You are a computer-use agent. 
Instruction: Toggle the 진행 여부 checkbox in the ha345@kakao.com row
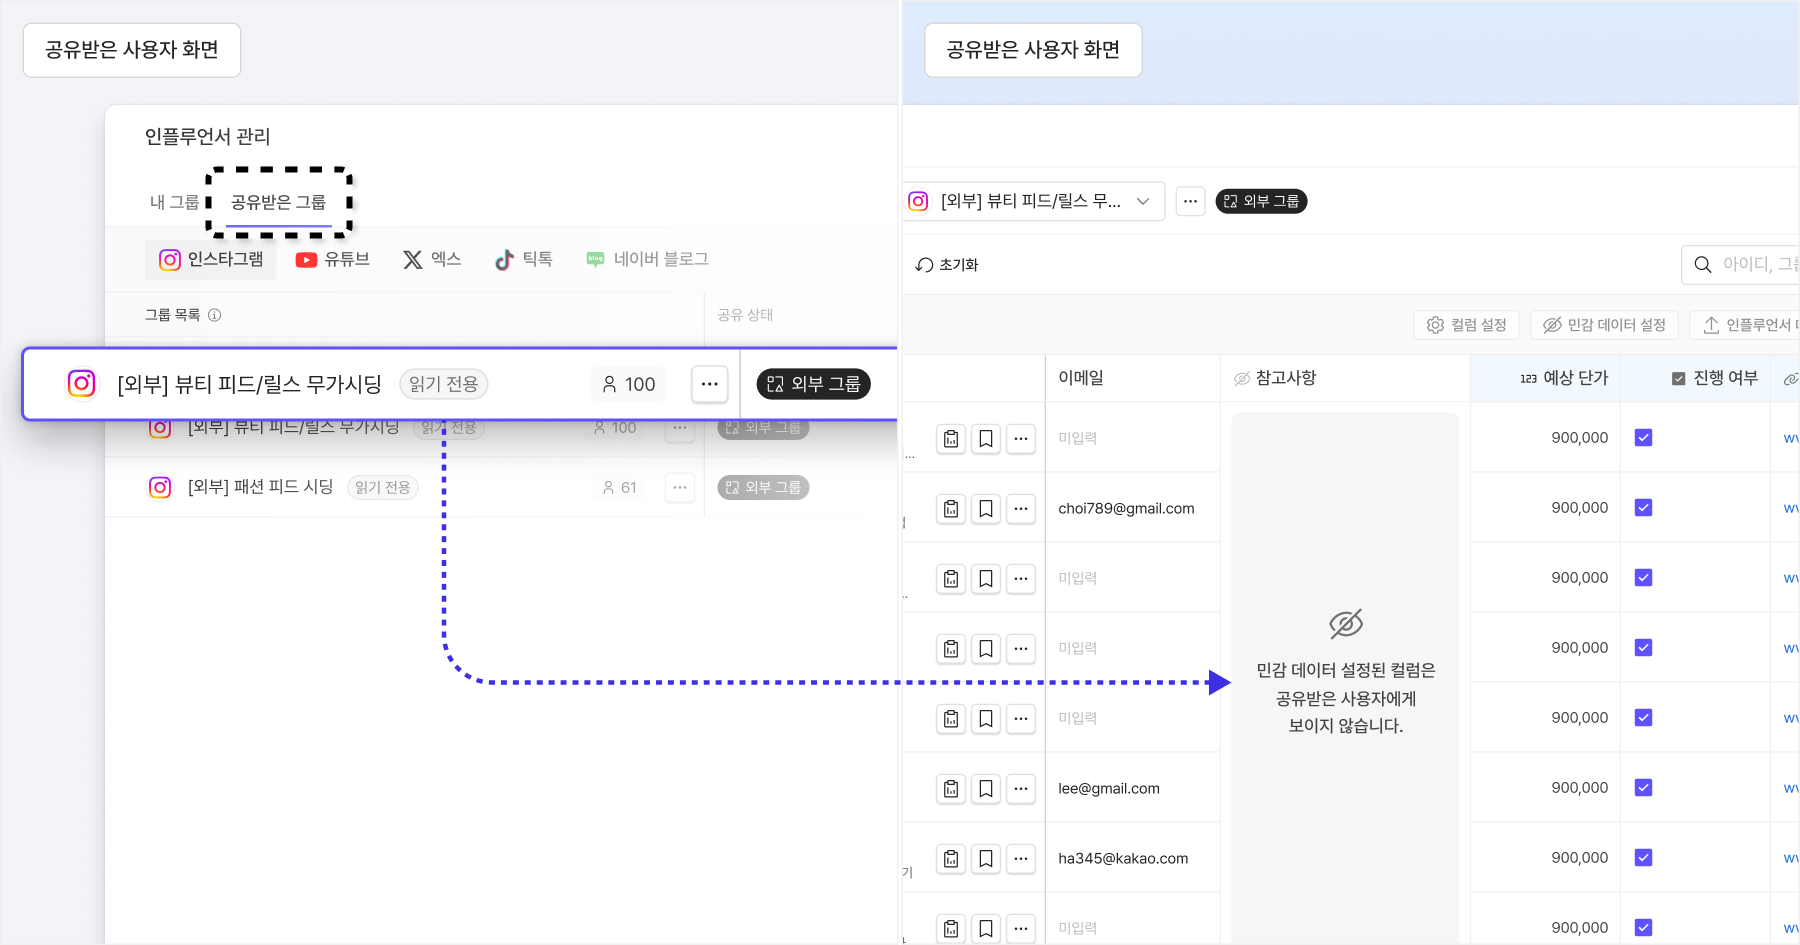tap(1643, 858)
